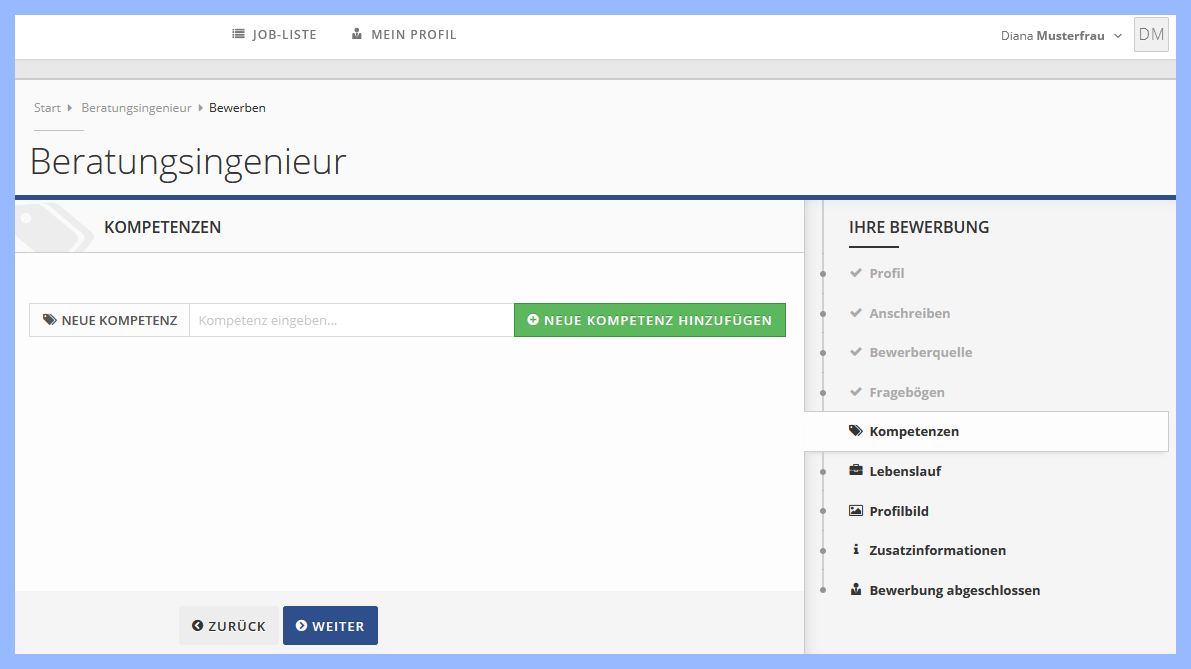The image size is (1191, 669).
Task: Jump to the Anschreiben step
Action: (x=909, y=313)
